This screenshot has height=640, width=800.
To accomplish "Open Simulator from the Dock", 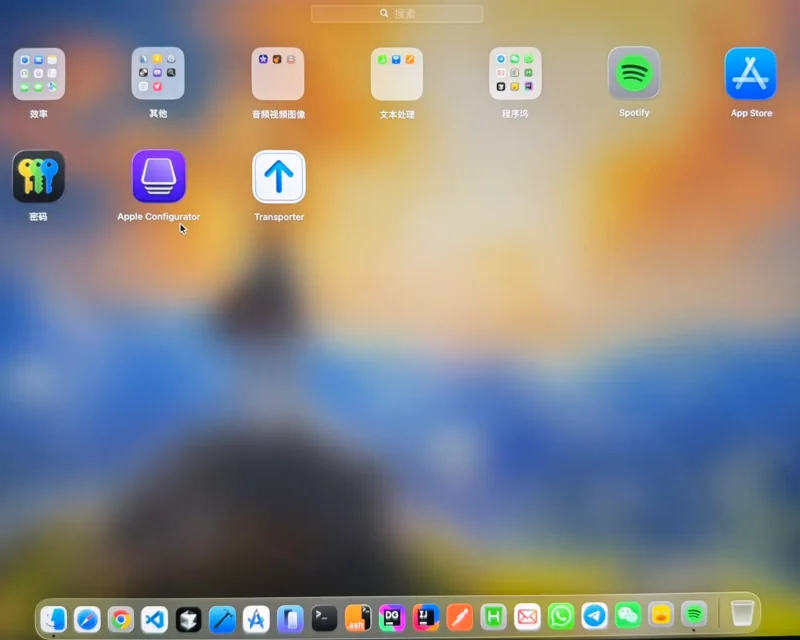I will pos(290,619).
